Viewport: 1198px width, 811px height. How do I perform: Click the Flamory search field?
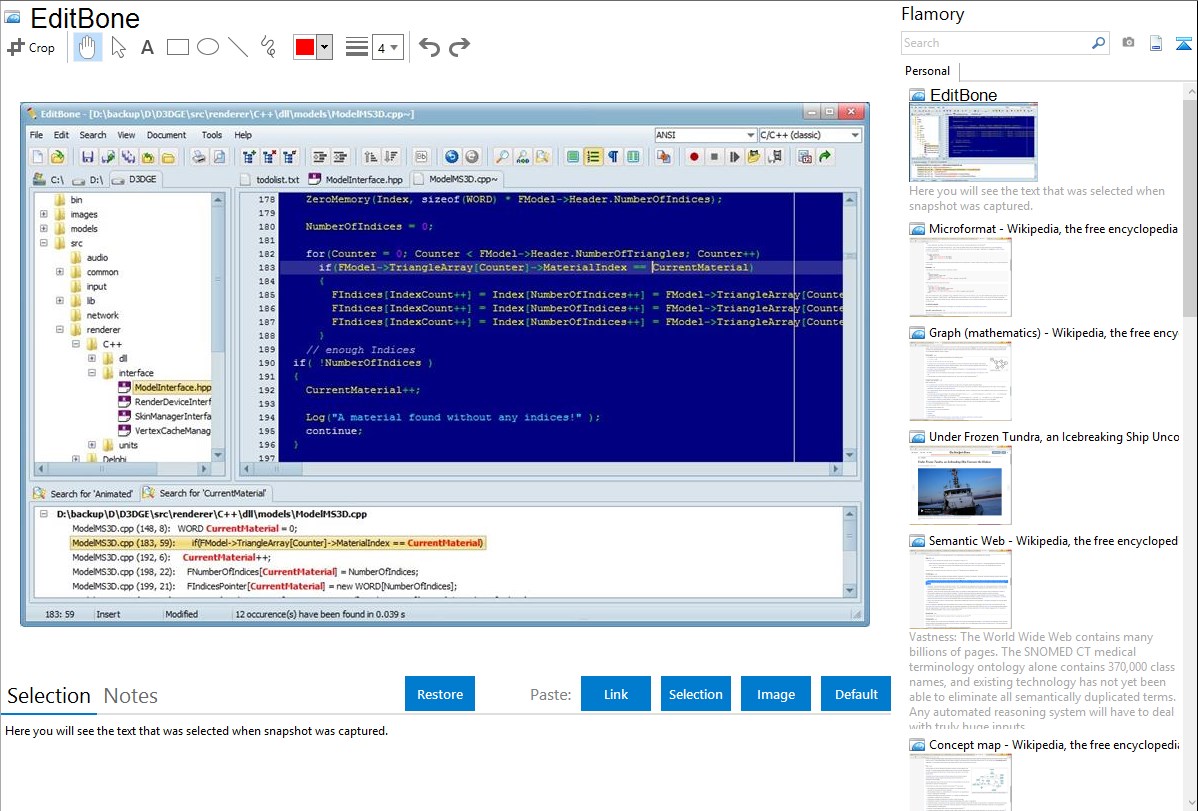995,43
